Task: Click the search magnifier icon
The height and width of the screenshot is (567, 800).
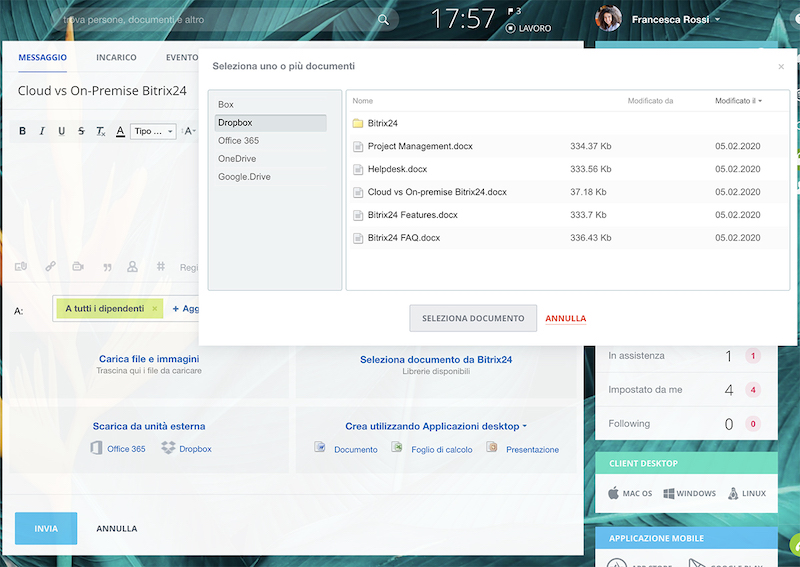Action: tap(383, 20)
